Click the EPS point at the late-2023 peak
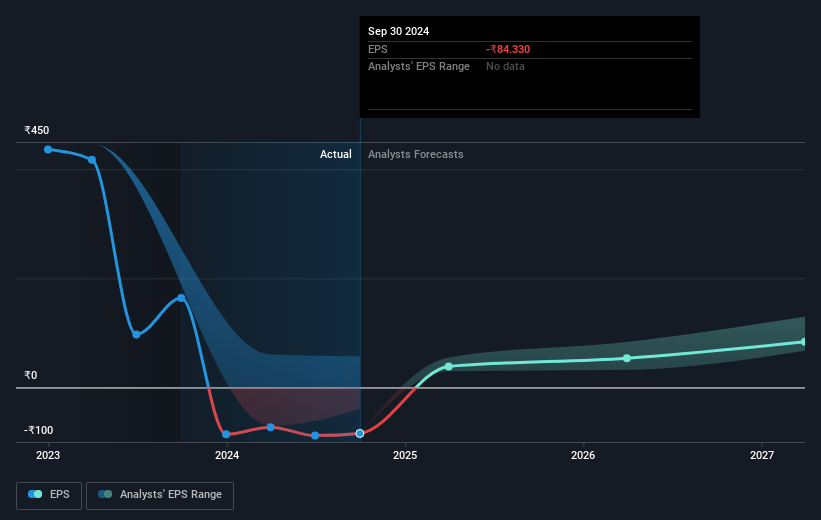Viewport: 821px width, 520px height. coord(181,298)
